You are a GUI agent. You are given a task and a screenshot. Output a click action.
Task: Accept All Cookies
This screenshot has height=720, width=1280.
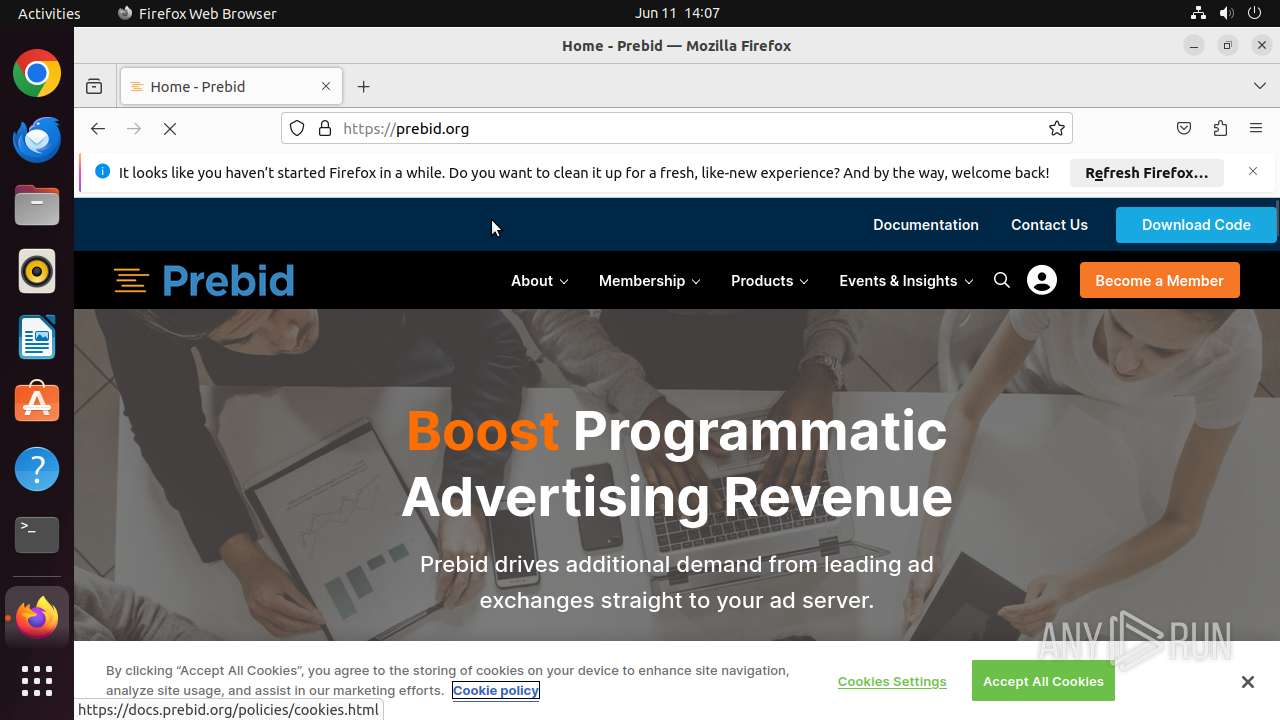tap(1043, 681)
